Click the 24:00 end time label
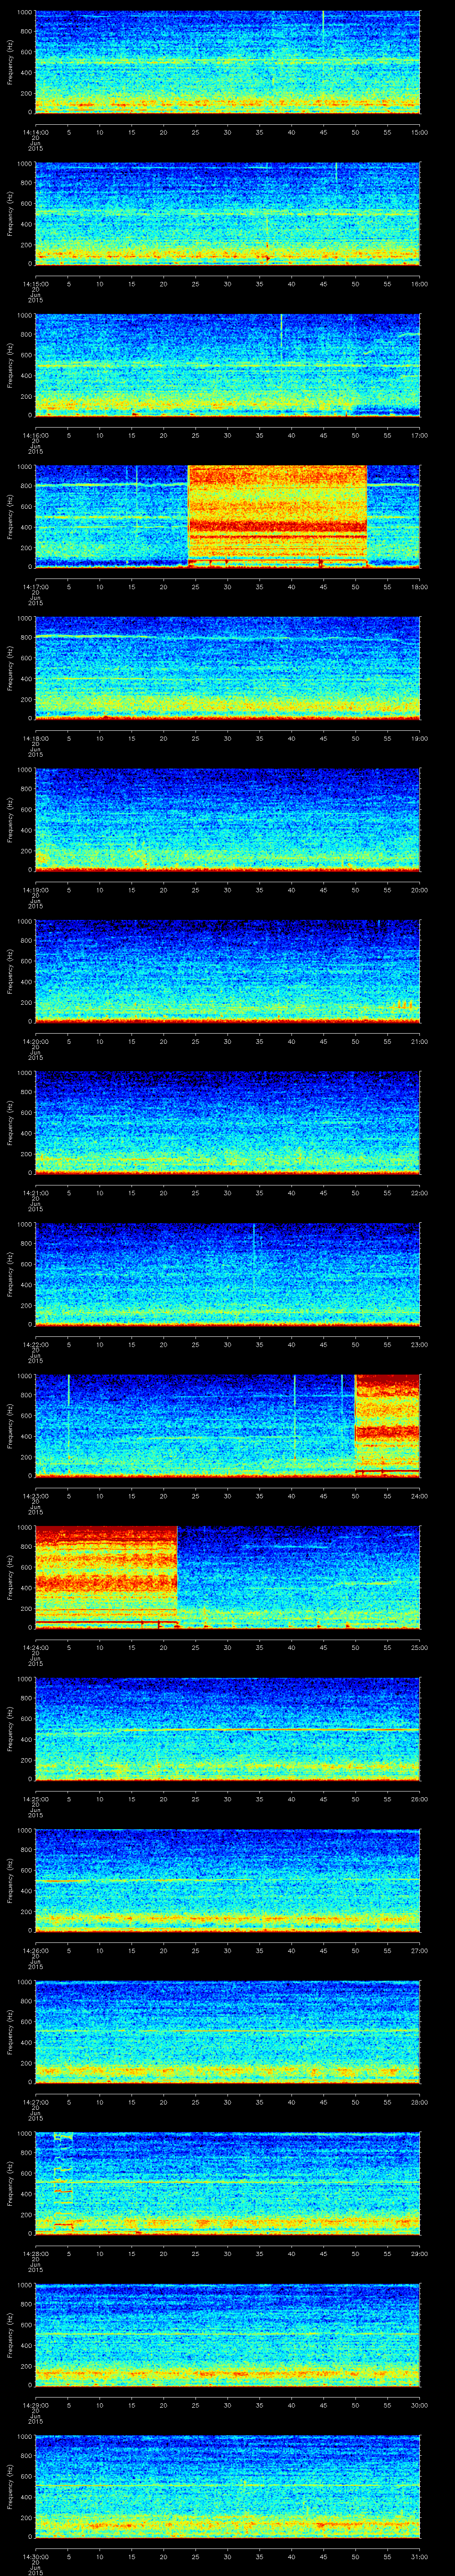This screenshot has width=455, height=2576. coord(419,1496)
